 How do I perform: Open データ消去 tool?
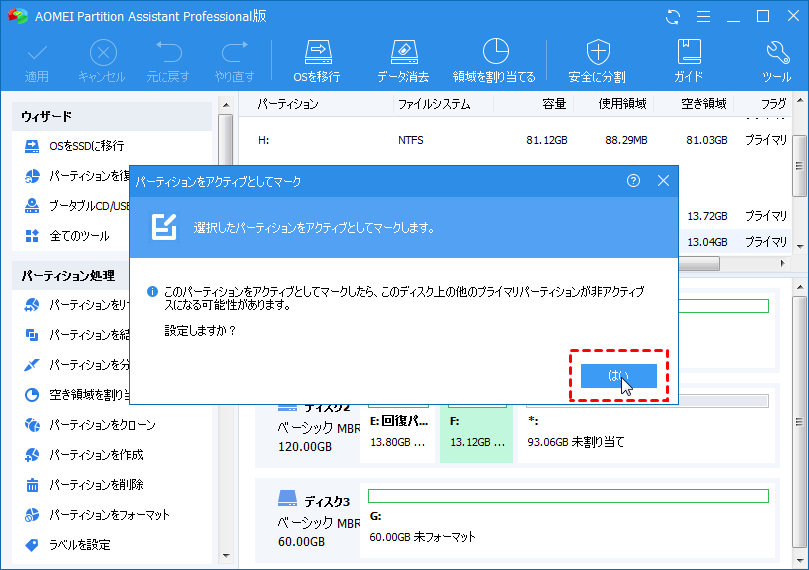coord(403,62)
